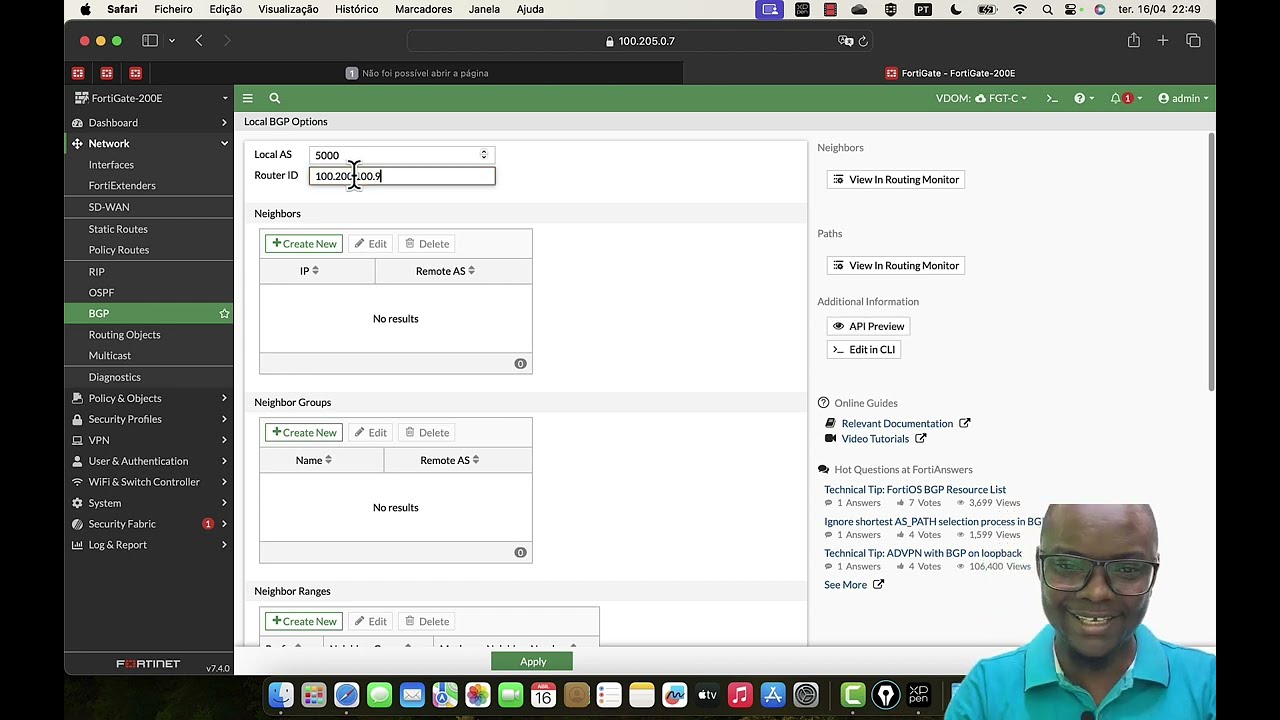Open Diagnostics page
The width and height of the screenshot is (1280, 720).
115,377
